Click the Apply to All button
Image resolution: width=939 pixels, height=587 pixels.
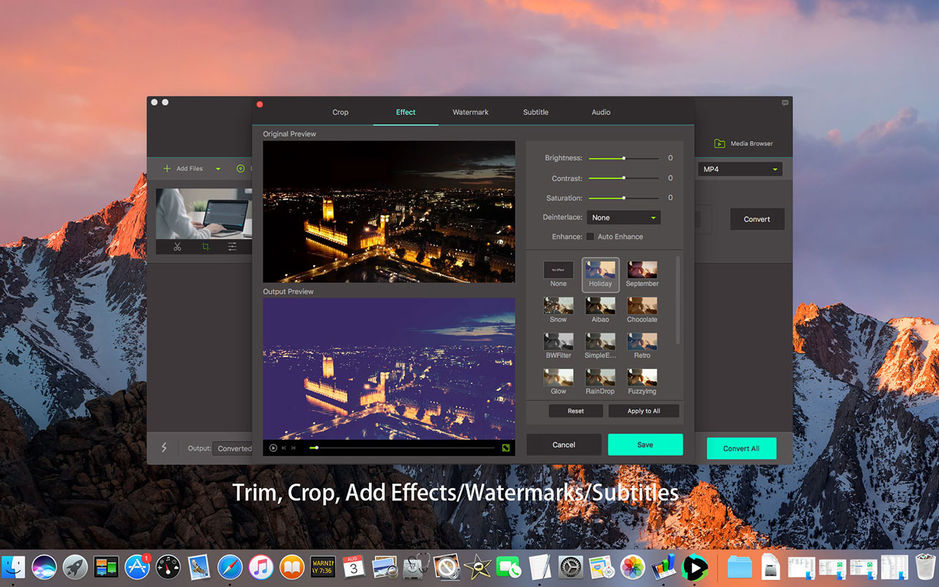pyautogui.click(x=644, y=410)
